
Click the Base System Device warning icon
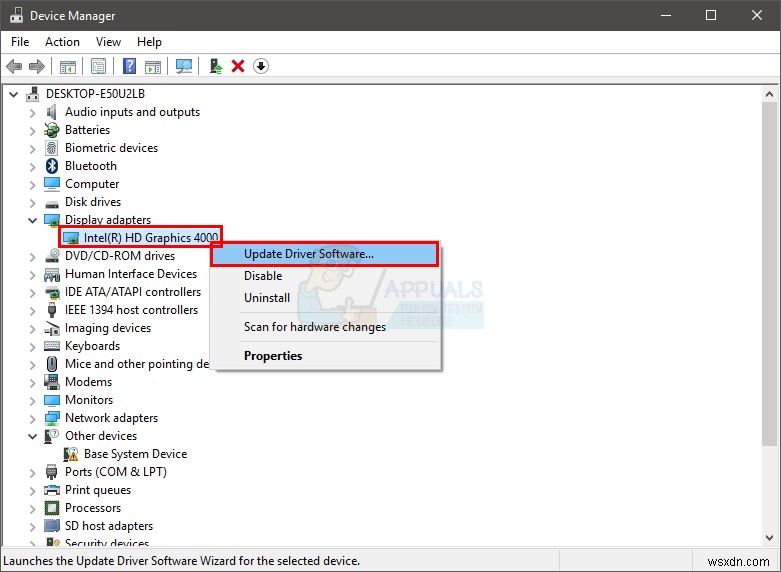[x=71, y=454]
